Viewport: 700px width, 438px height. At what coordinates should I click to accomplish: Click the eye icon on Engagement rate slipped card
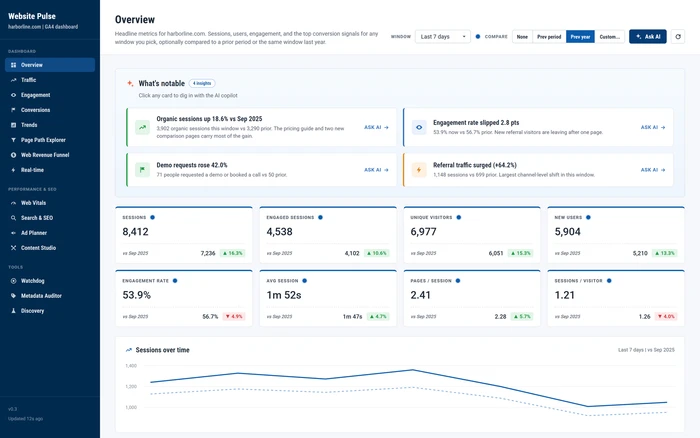419,127
